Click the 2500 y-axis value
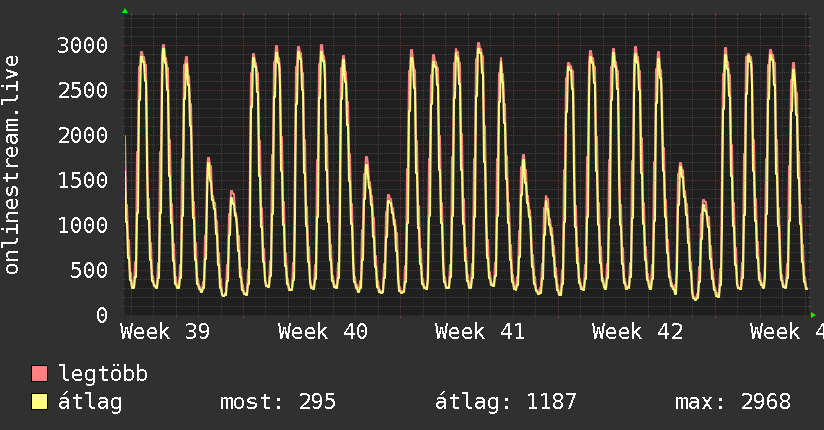The image size is (824, 430). 83,90
